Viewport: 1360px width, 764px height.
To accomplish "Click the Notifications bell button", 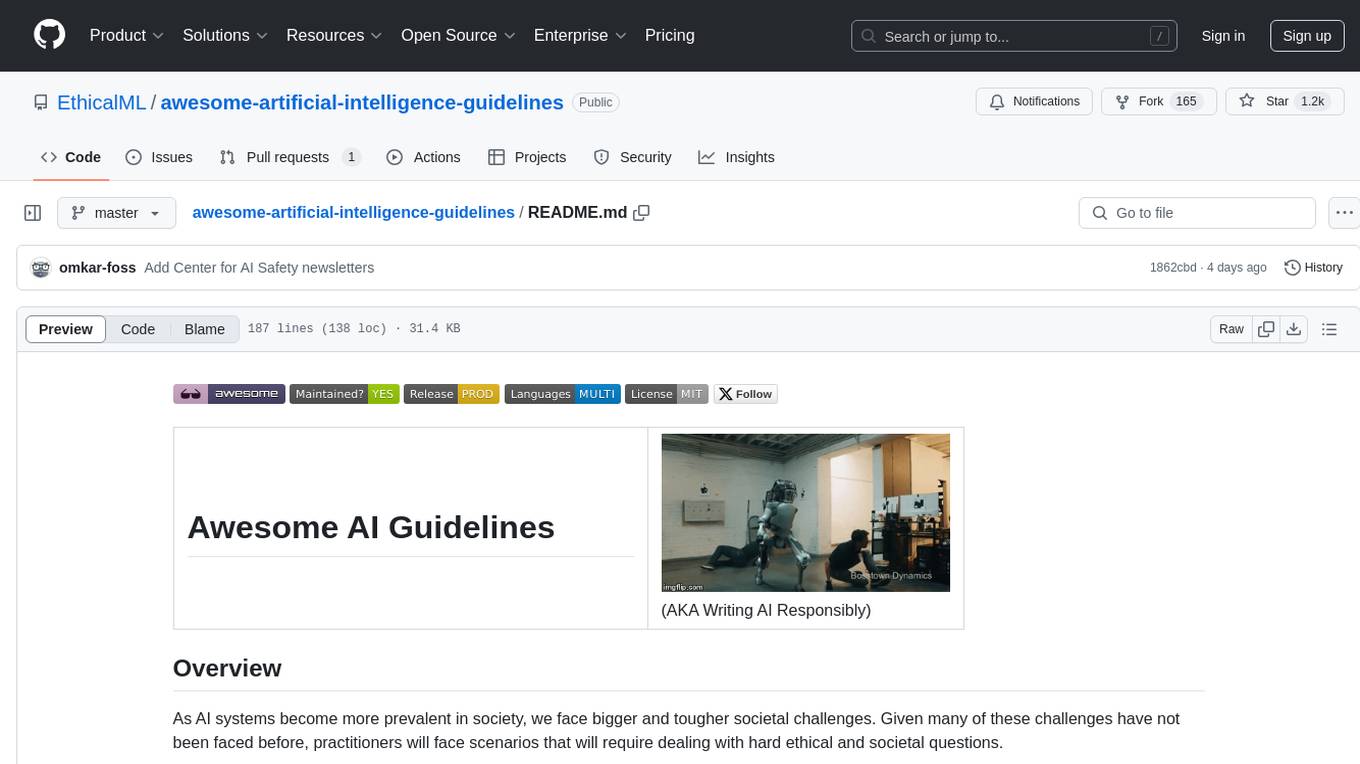I will 1034,101.
